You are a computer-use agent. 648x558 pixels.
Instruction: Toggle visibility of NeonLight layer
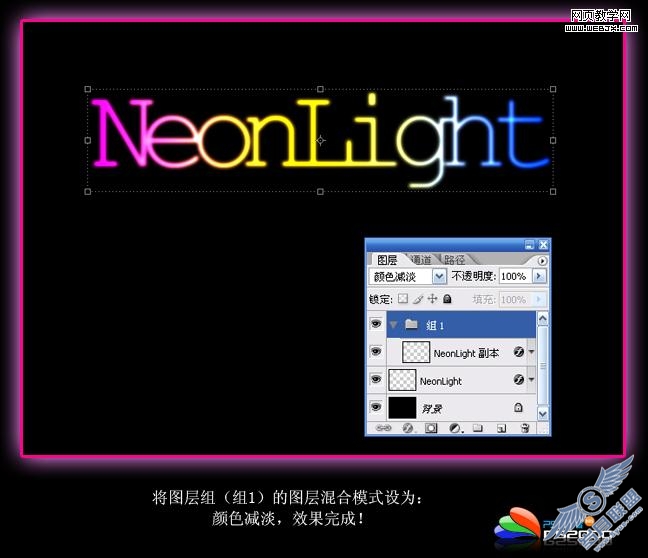coord(376,379)
